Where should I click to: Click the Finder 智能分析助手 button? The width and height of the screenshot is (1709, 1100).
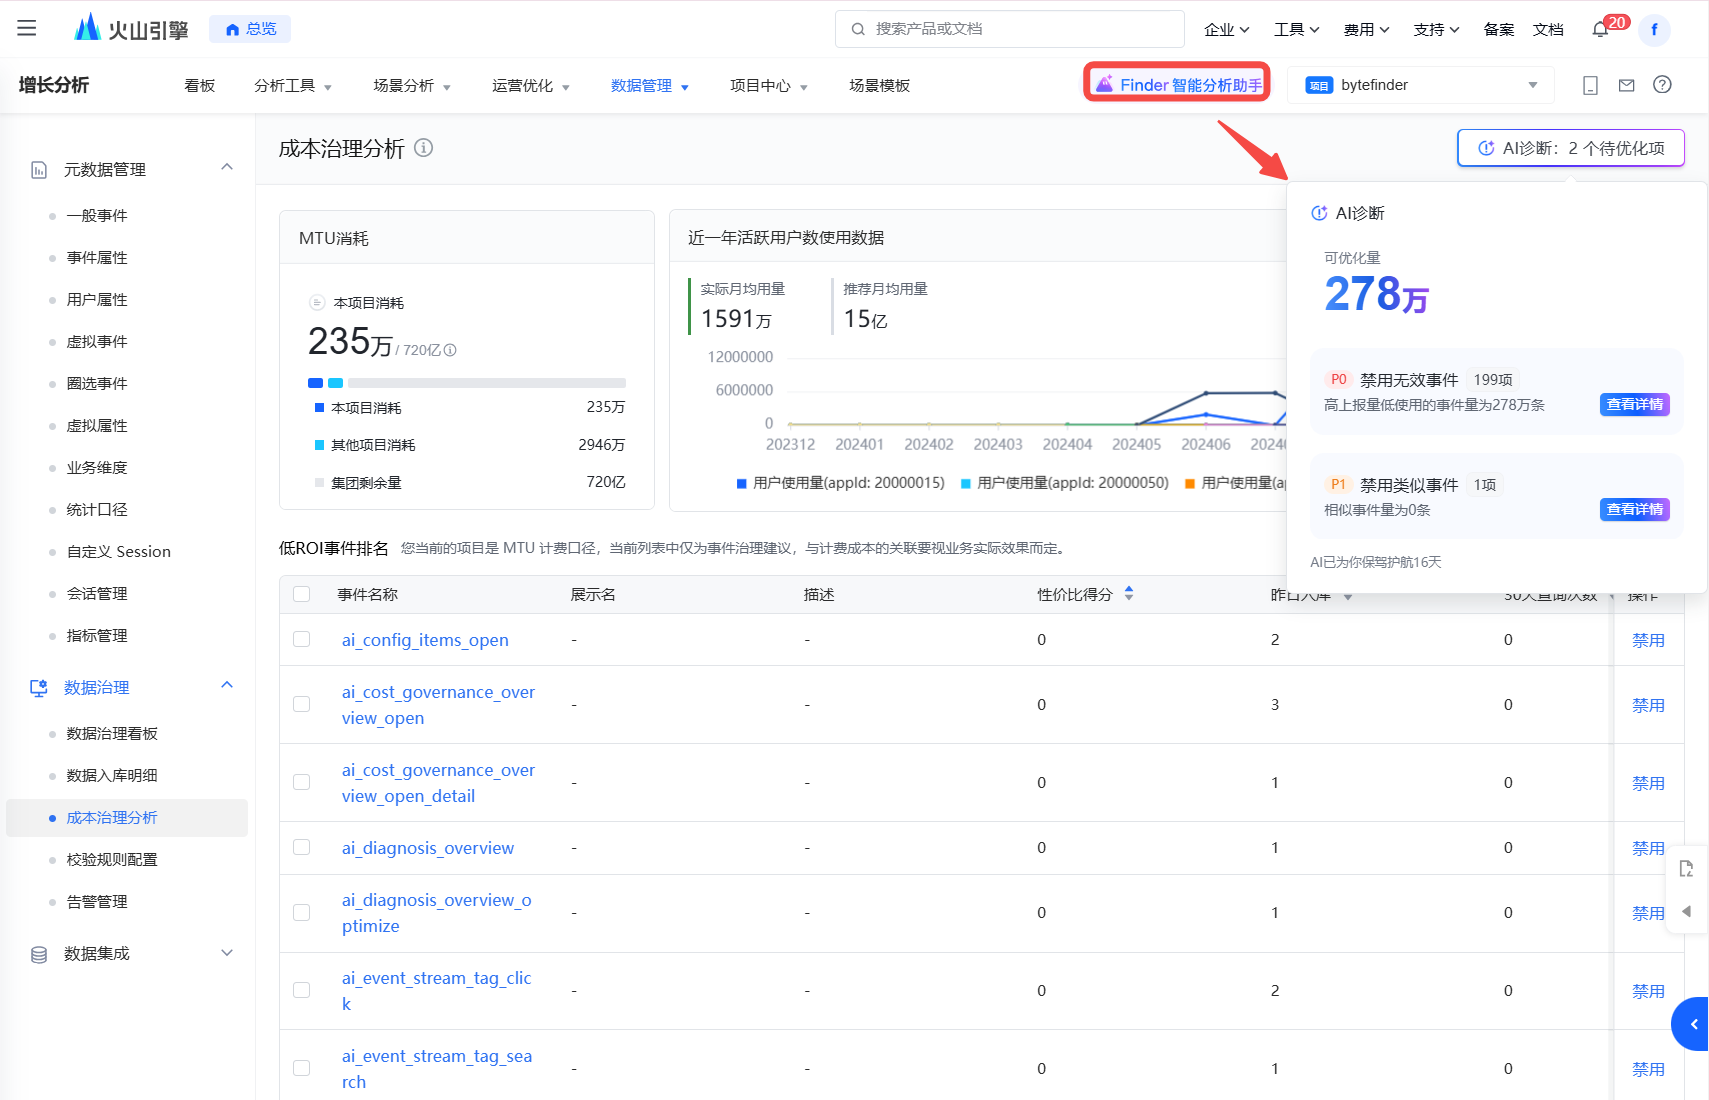click(1177, 84)
